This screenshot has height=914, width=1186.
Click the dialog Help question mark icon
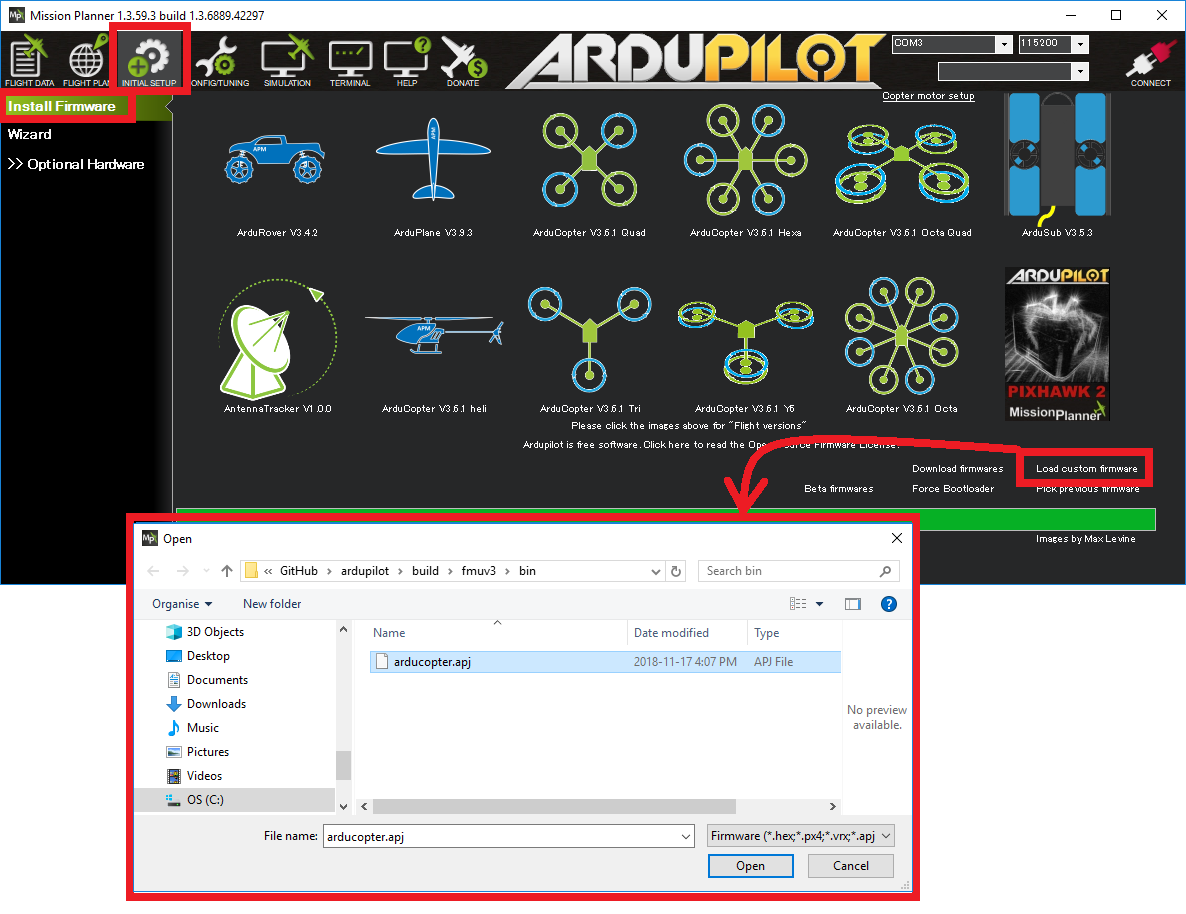(888, 604)
